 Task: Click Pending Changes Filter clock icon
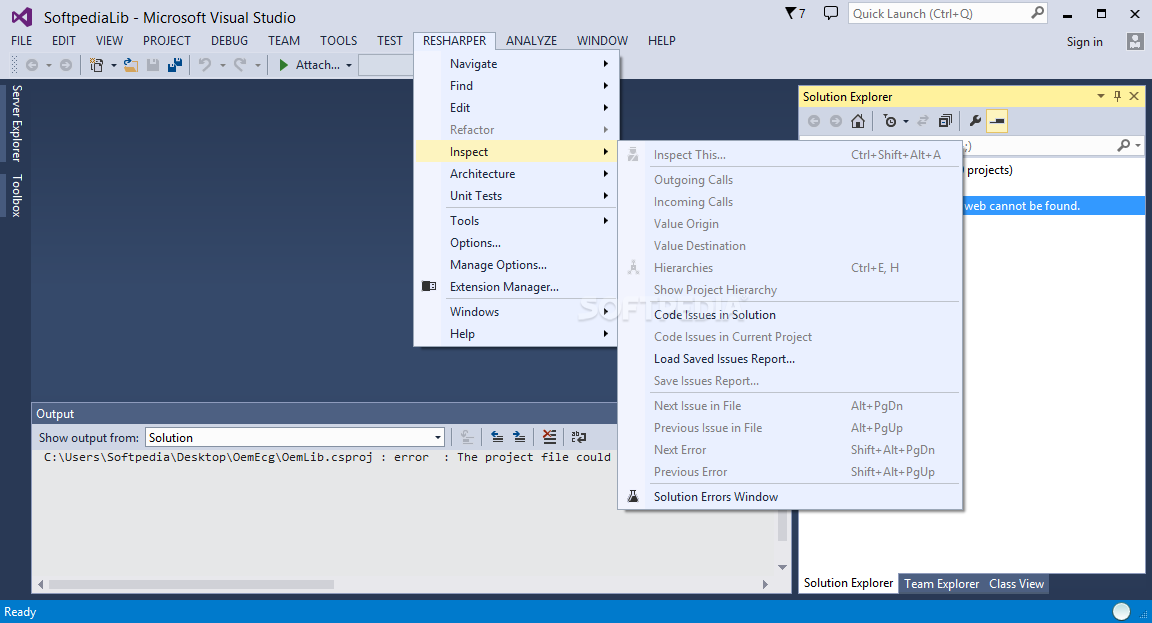[890, 121]
